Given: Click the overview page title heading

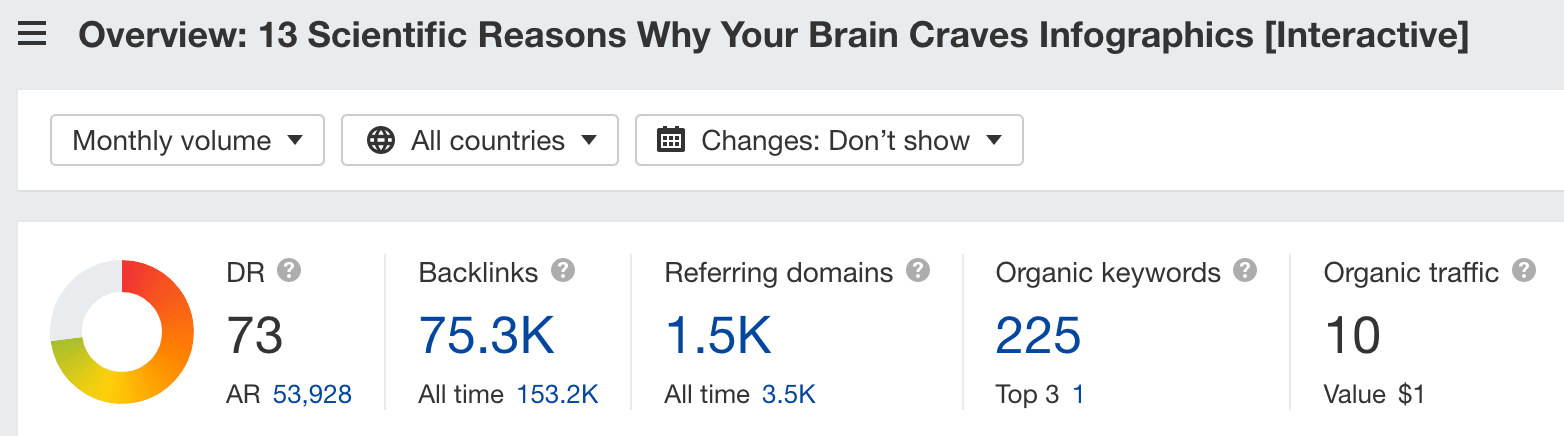Looking at the screenshot, I should 773,36.
